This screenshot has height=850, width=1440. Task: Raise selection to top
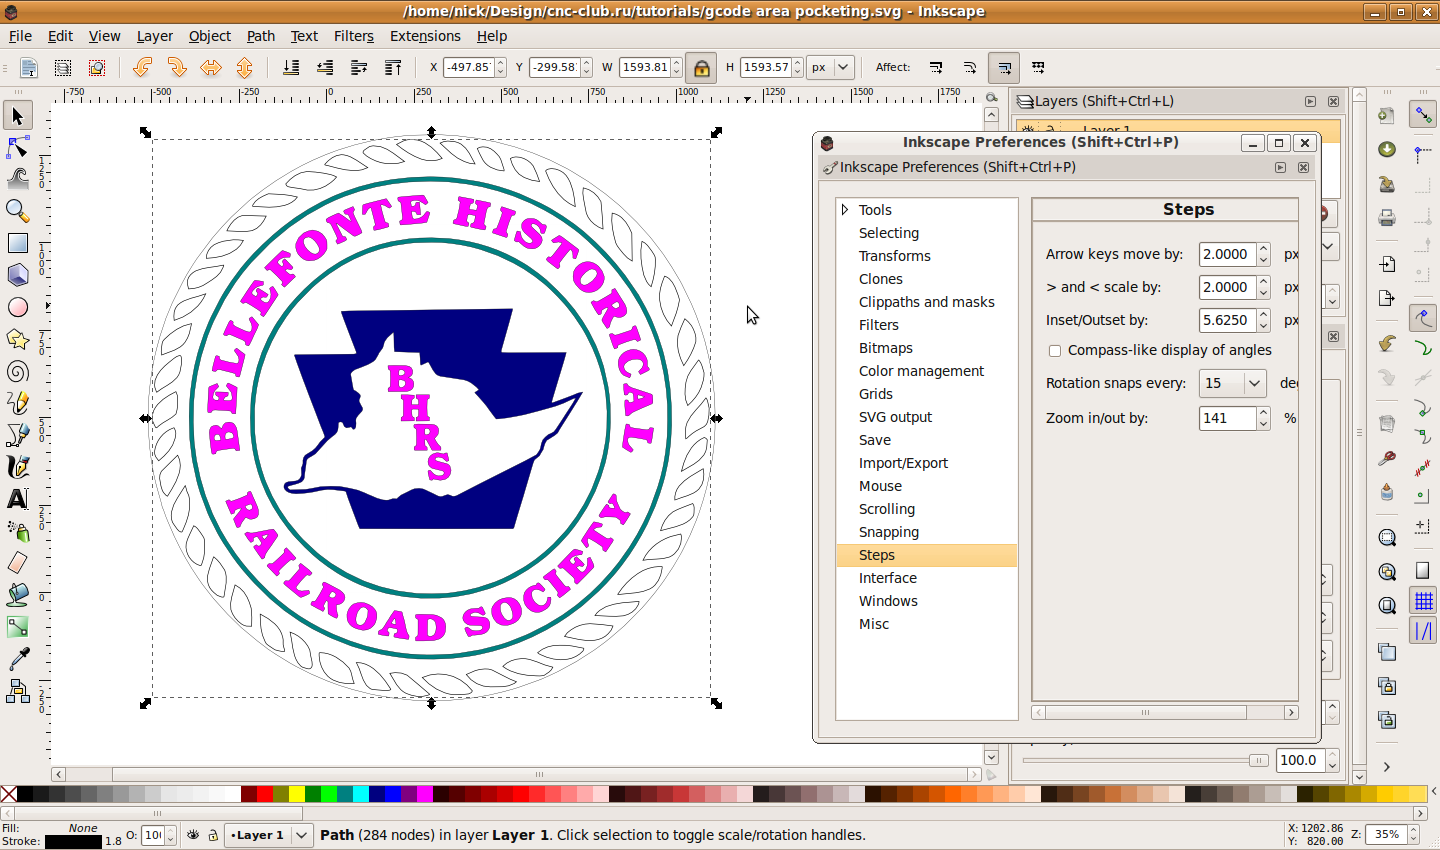click(x=393, y=67)
